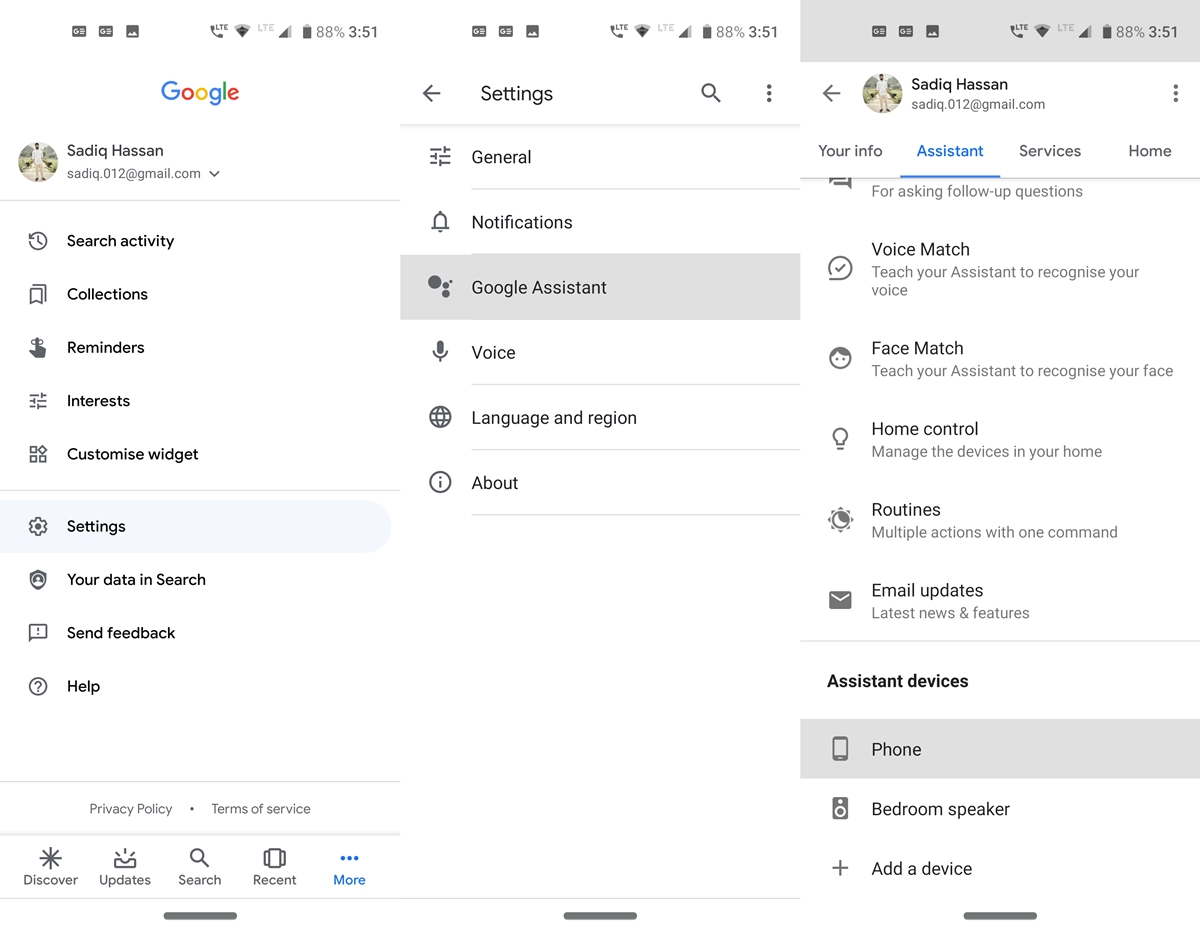Tap the Notifications bell icon

pyautogui.click(x=440, y=222)
